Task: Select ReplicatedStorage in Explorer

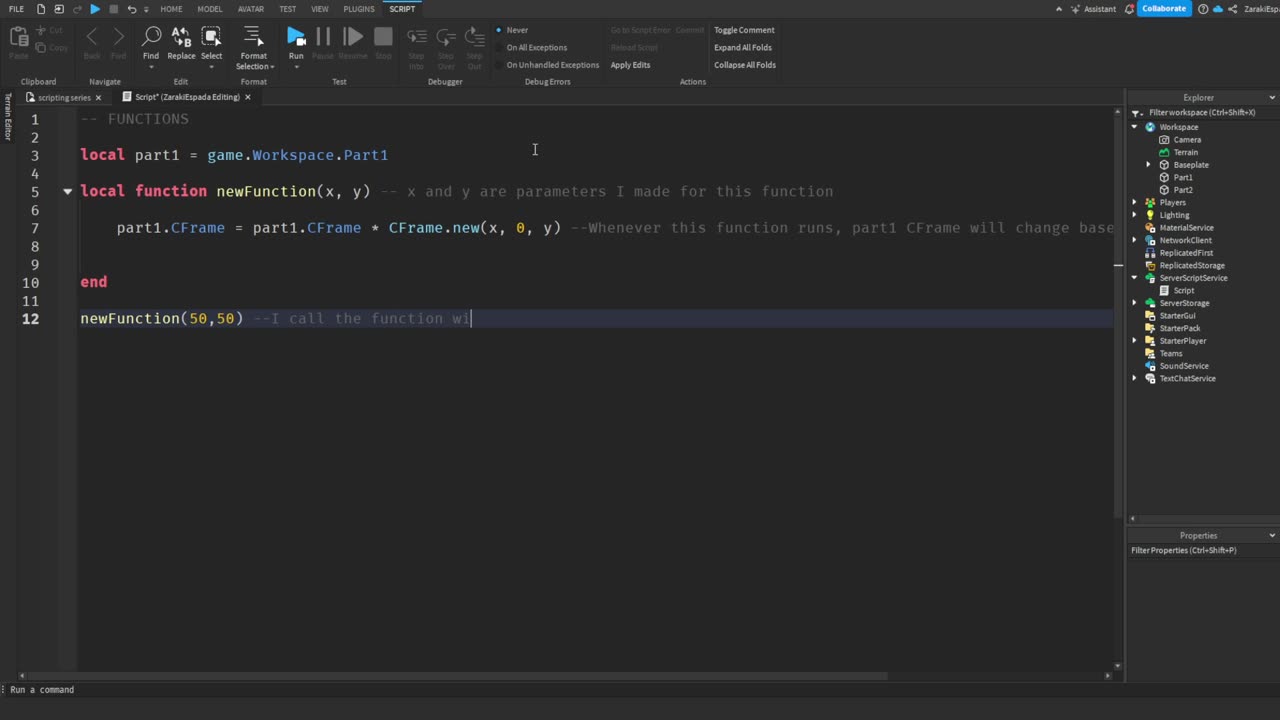Action: pyautogui.click(x=1192, y=266)
